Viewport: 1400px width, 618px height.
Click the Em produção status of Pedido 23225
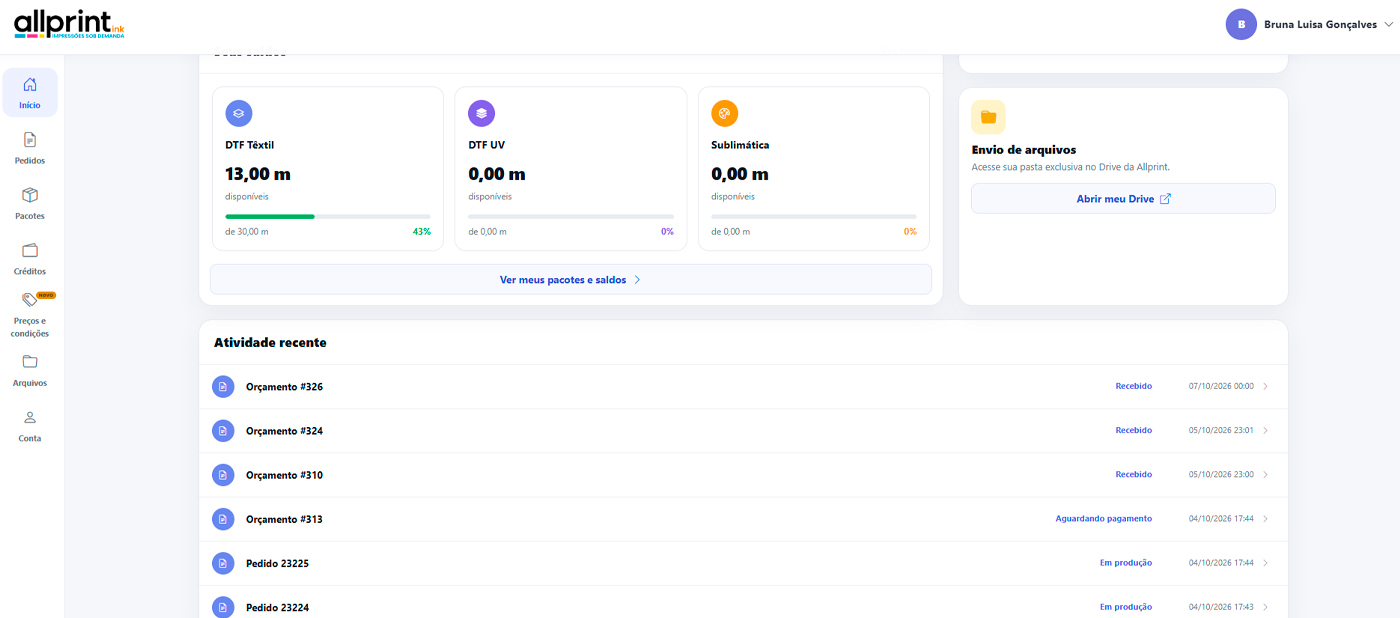(1126, 563)
